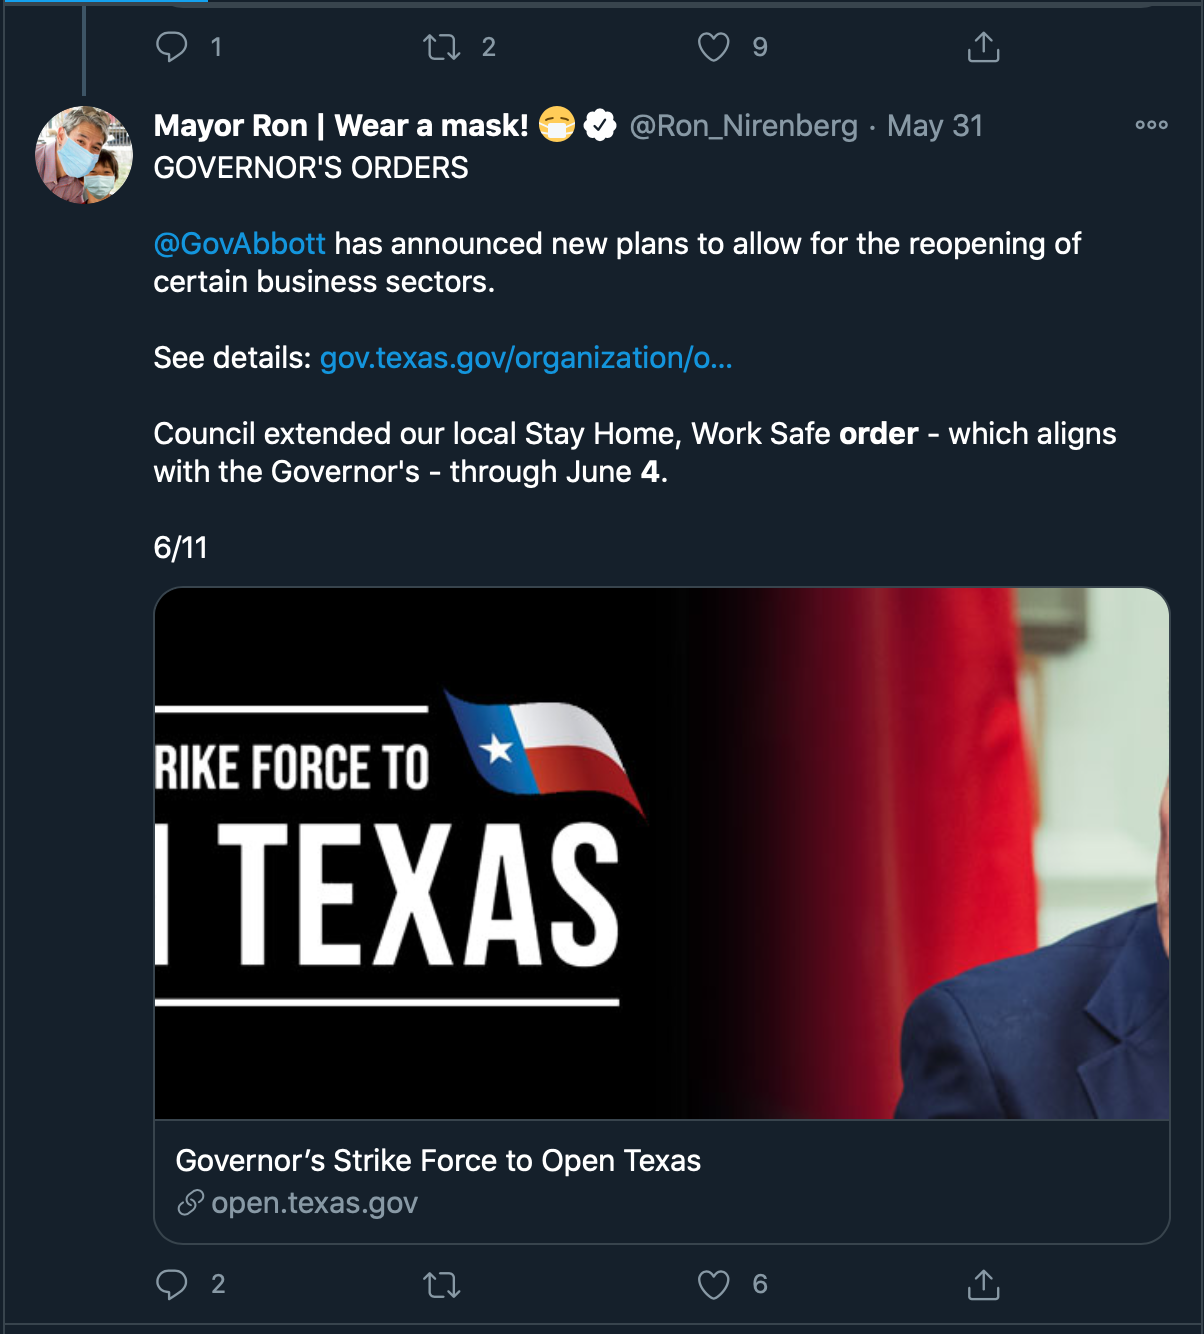Image resolution: width=1204 pixels, height=1334 pixels.
Task: Click the open.texas.gov card domain
Action: tap(314, 1203)
